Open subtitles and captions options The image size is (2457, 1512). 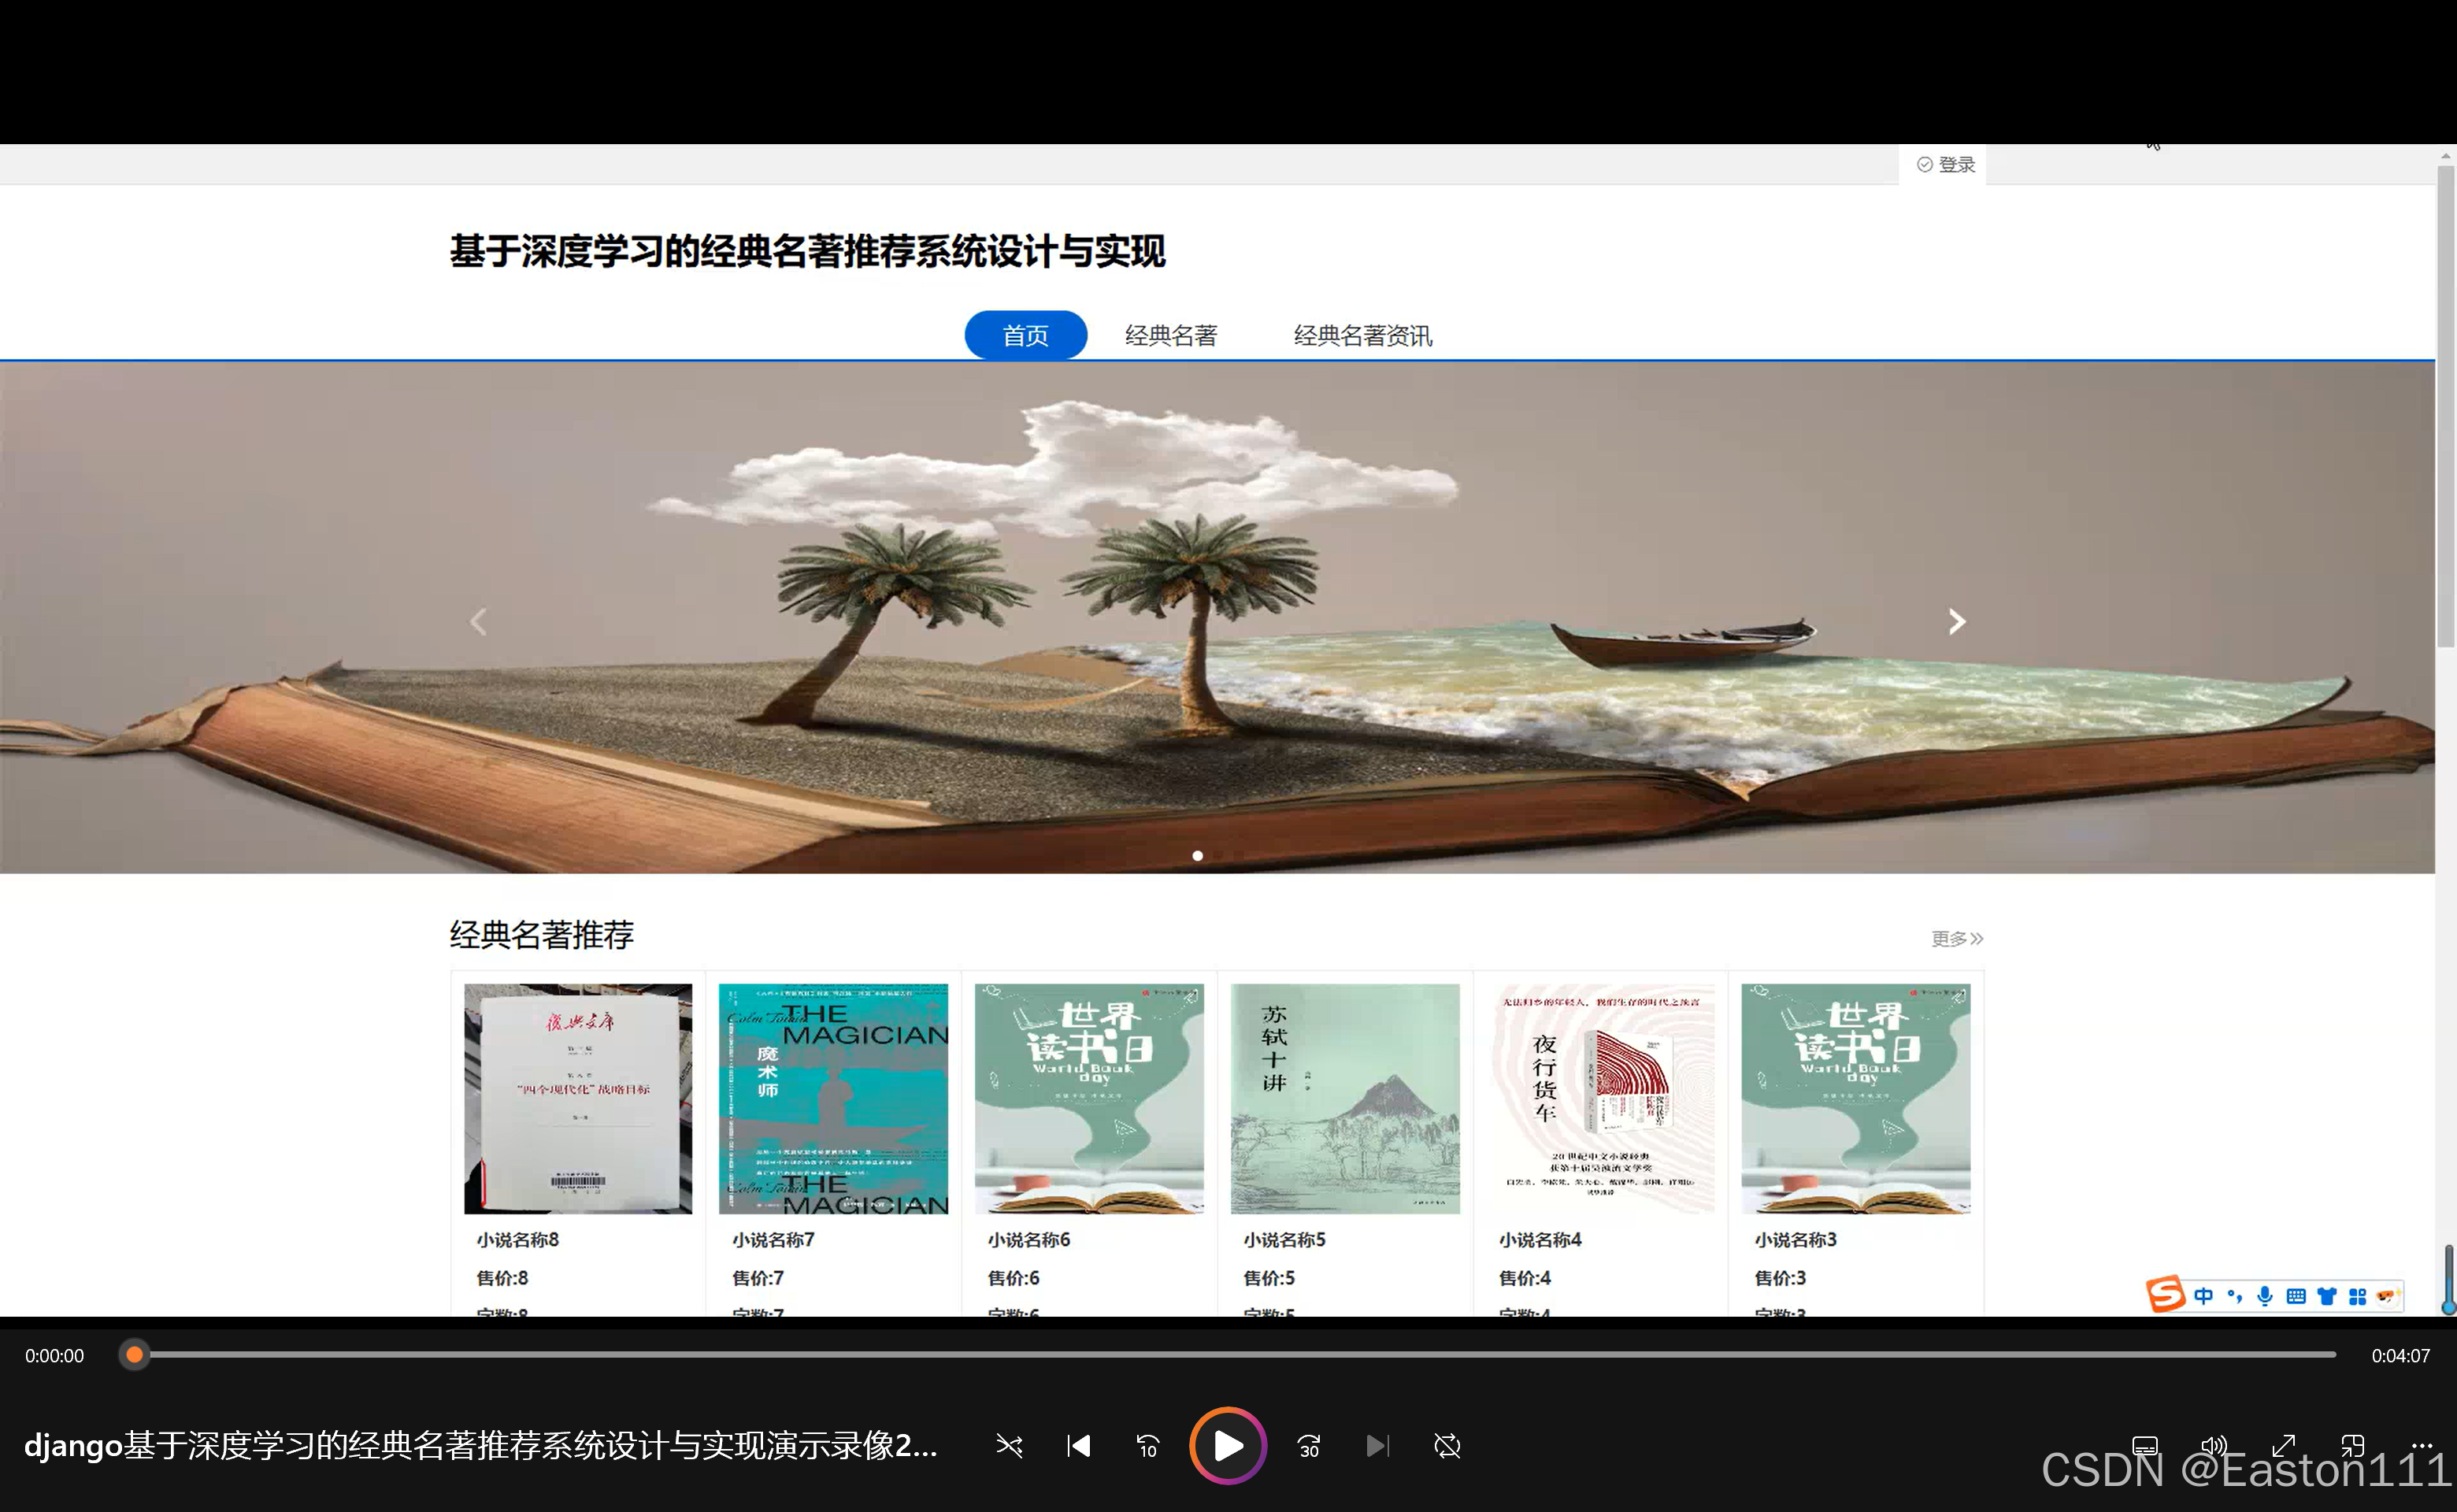tap(2145, 1446)
